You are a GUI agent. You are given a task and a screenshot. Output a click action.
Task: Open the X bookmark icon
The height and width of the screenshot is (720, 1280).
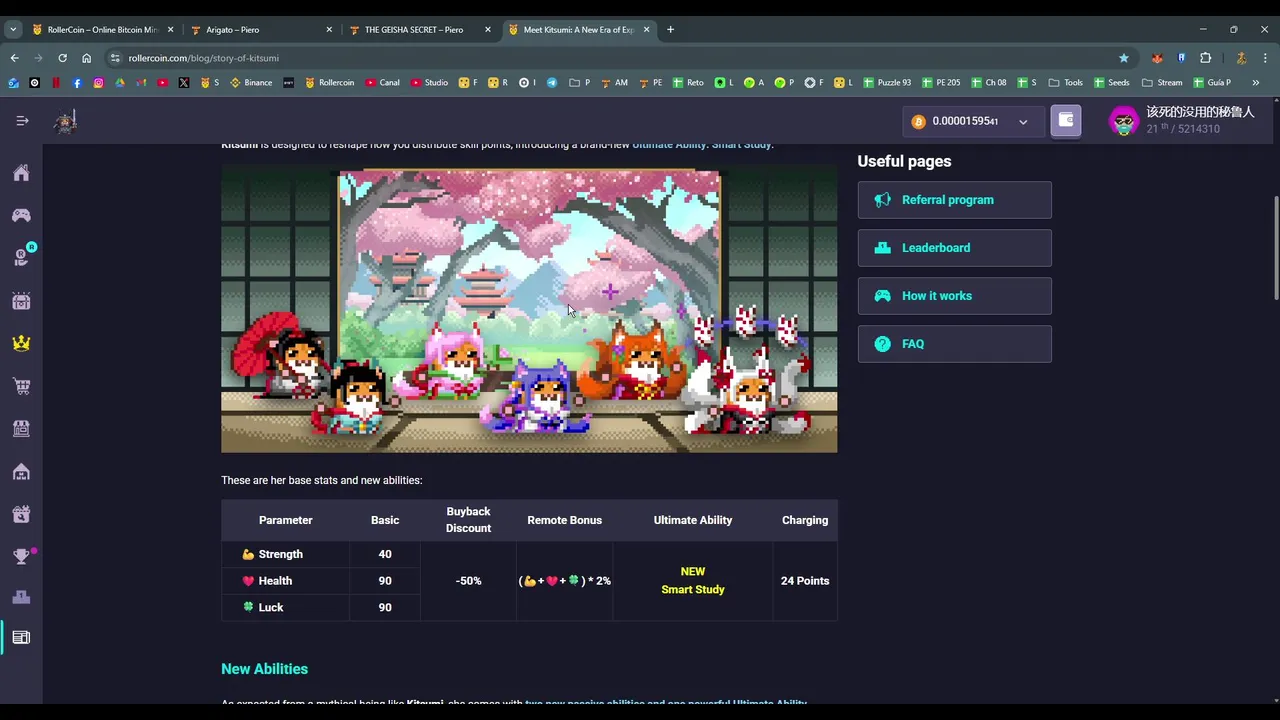pyautogui.click(x=184, y=83)
